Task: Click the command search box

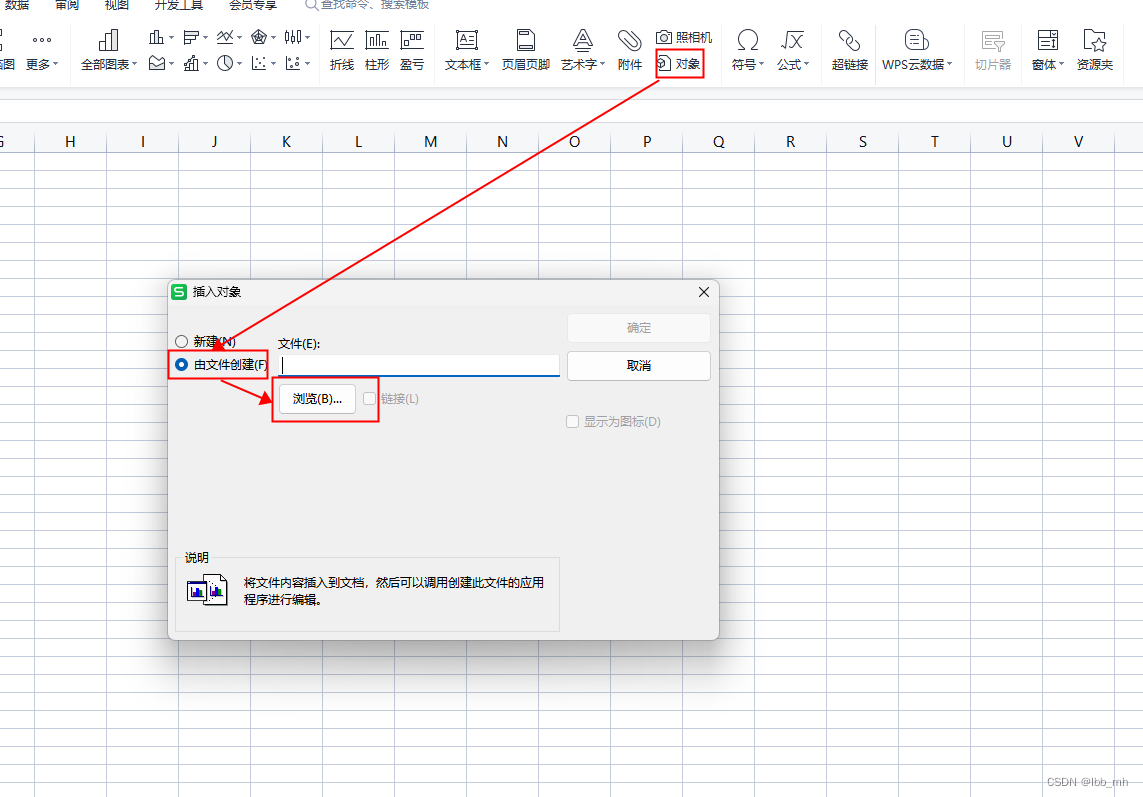Action: 367,5
